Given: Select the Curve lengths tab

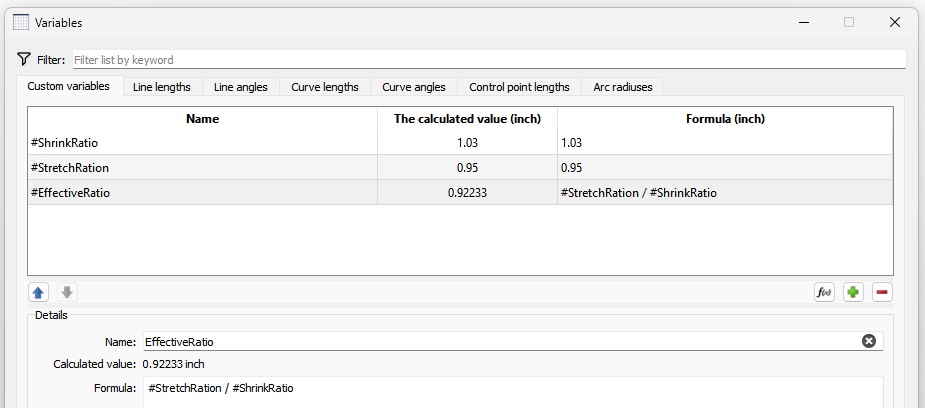Looking at the screenshot, I should tap(324, 87).
